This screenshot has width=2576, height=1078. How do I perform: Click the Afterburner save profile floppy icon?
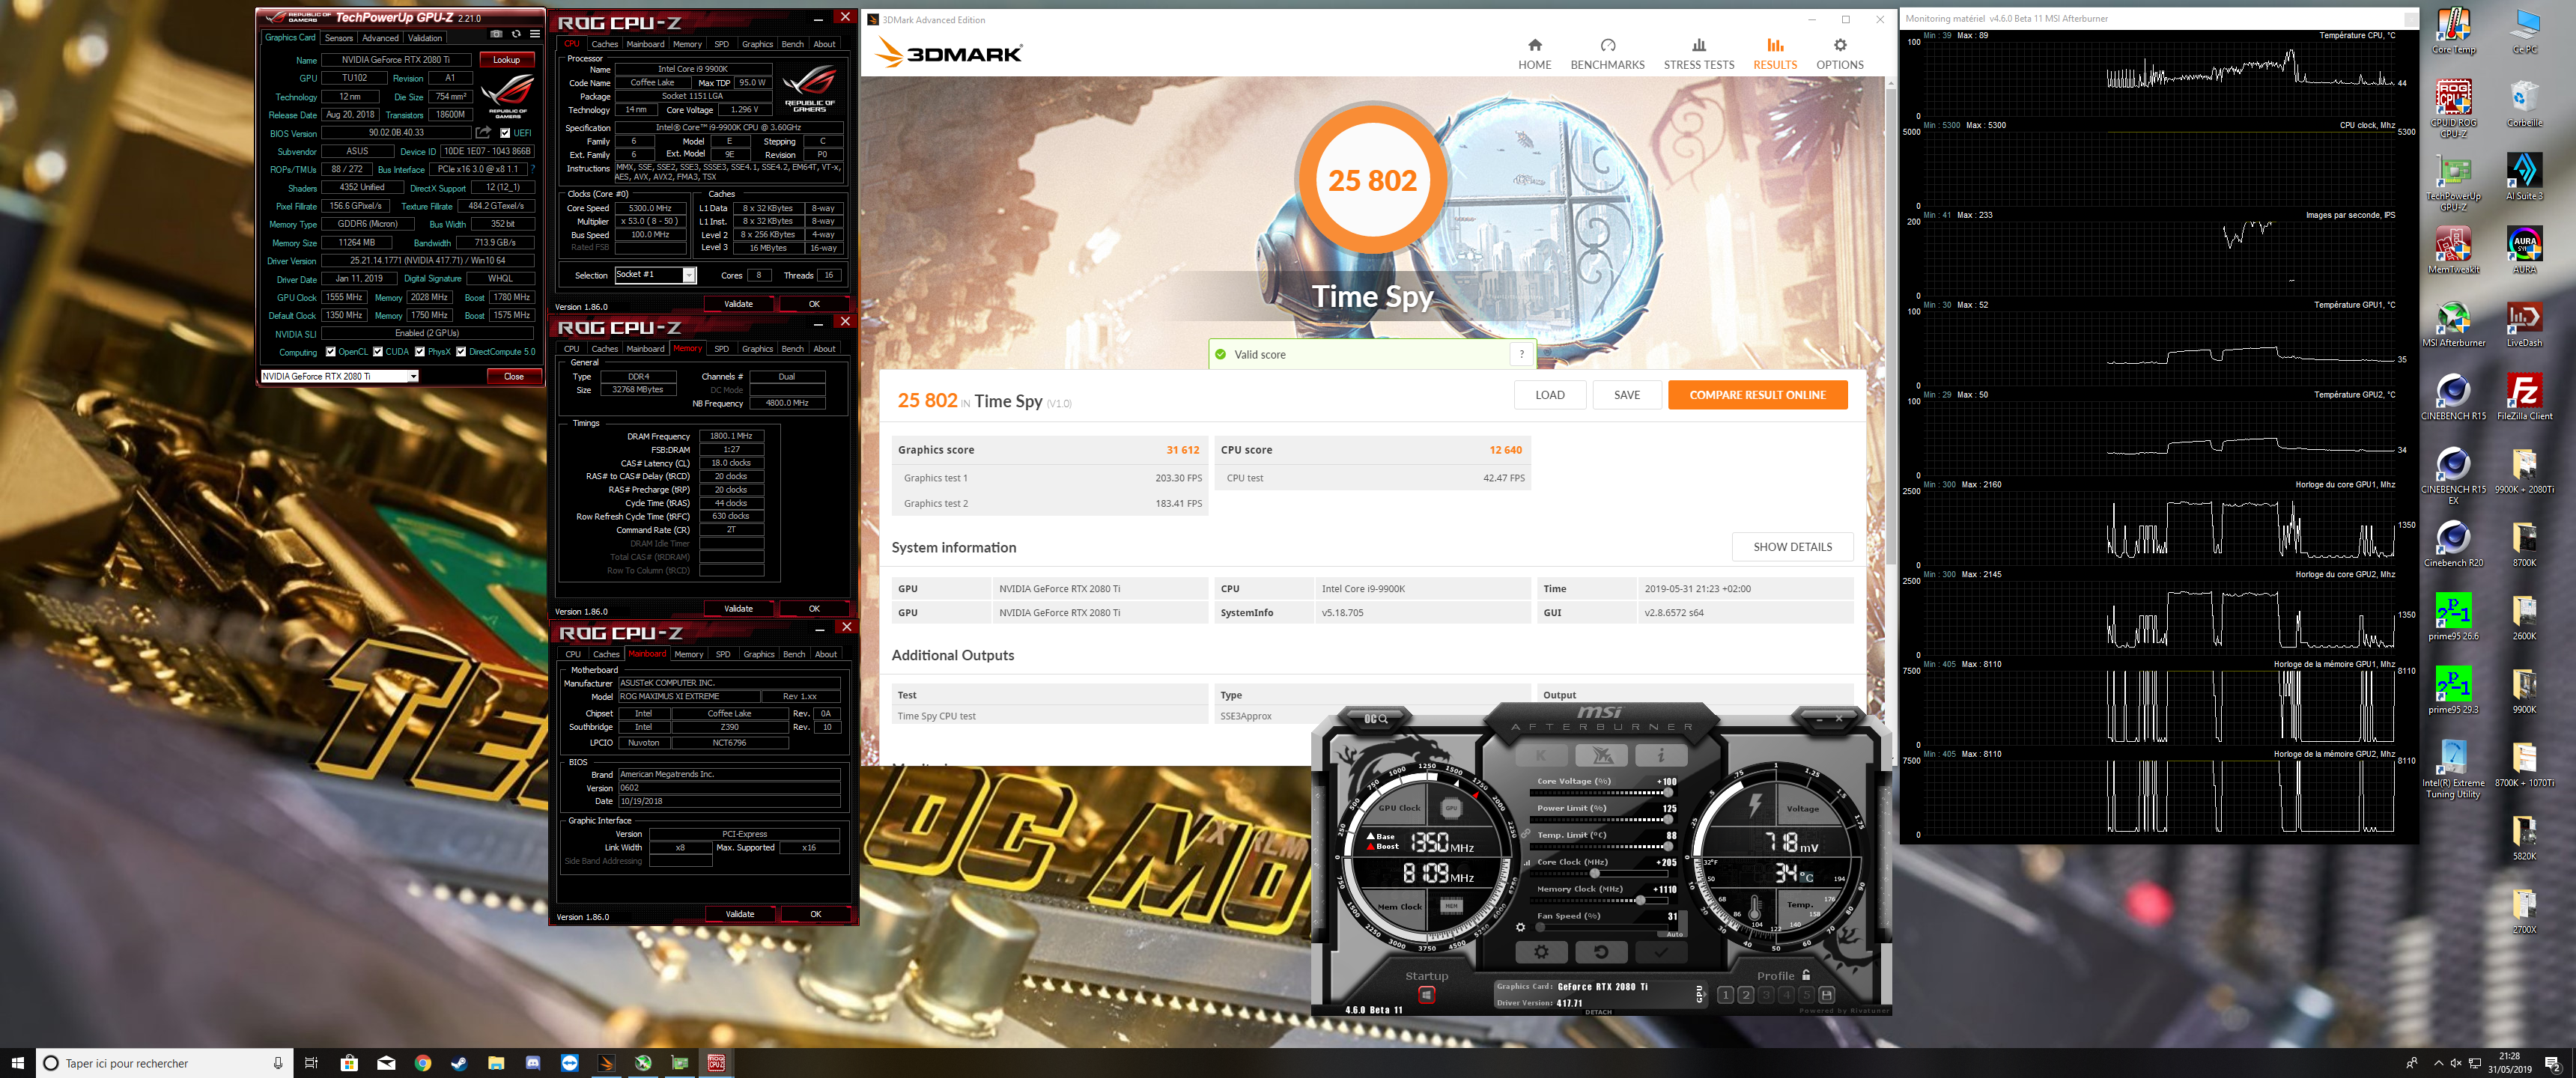(1826, 995)
